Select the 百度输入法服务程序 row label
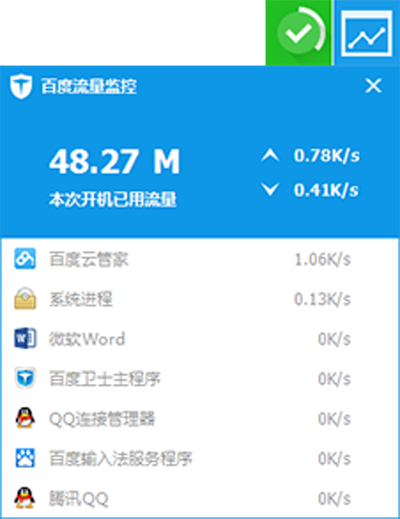Screen dimensions: 400x519 [121, 459]
